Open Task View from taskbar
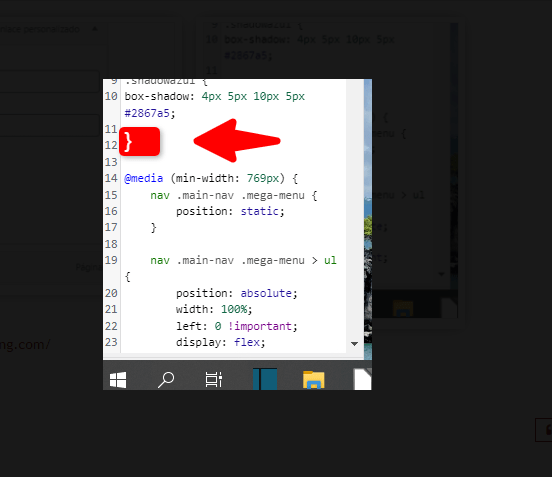552x477 pixels. [x=214, y=380]
